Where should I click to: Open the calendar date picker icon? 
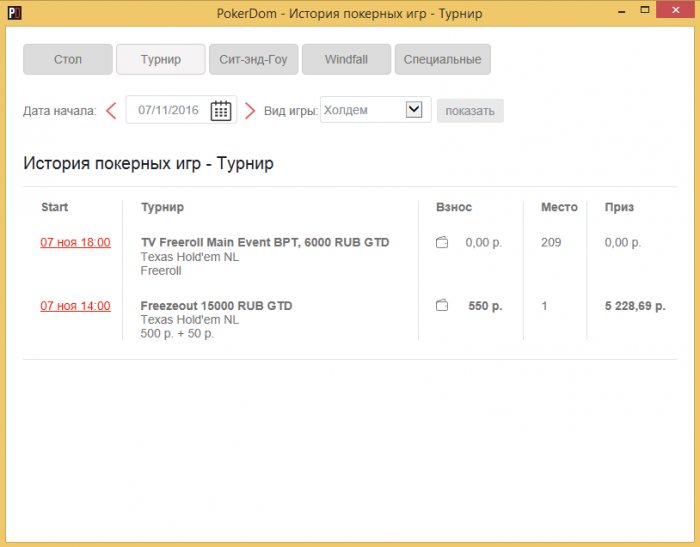point(221,111)
